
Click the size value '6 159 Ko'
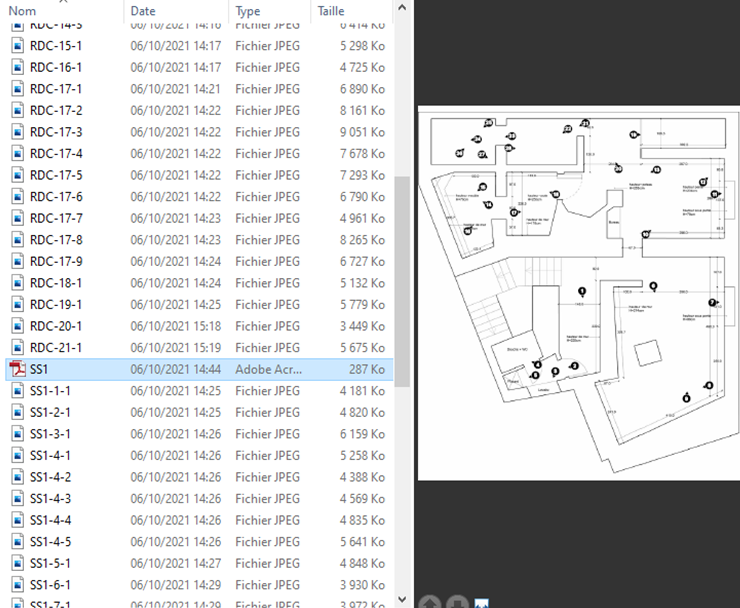pos(362,434)
